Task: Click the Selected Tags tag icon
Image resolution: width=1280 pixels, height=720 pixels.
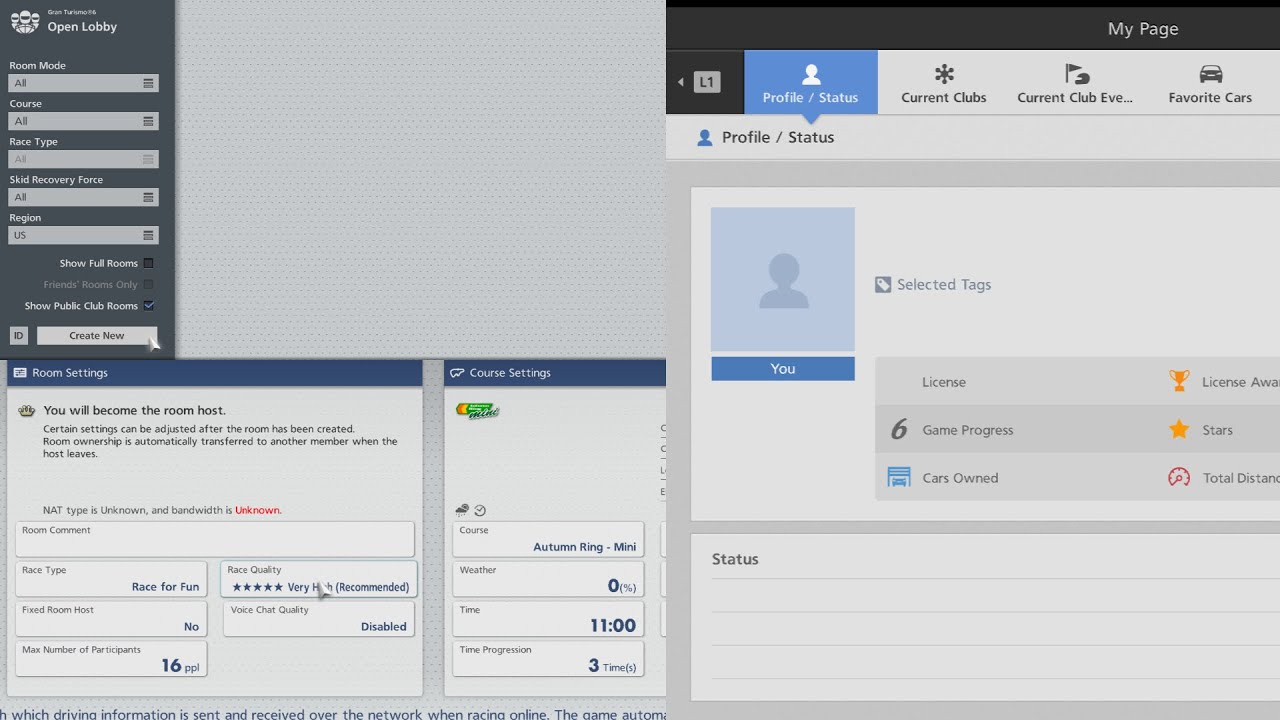Action: (883, 285)
